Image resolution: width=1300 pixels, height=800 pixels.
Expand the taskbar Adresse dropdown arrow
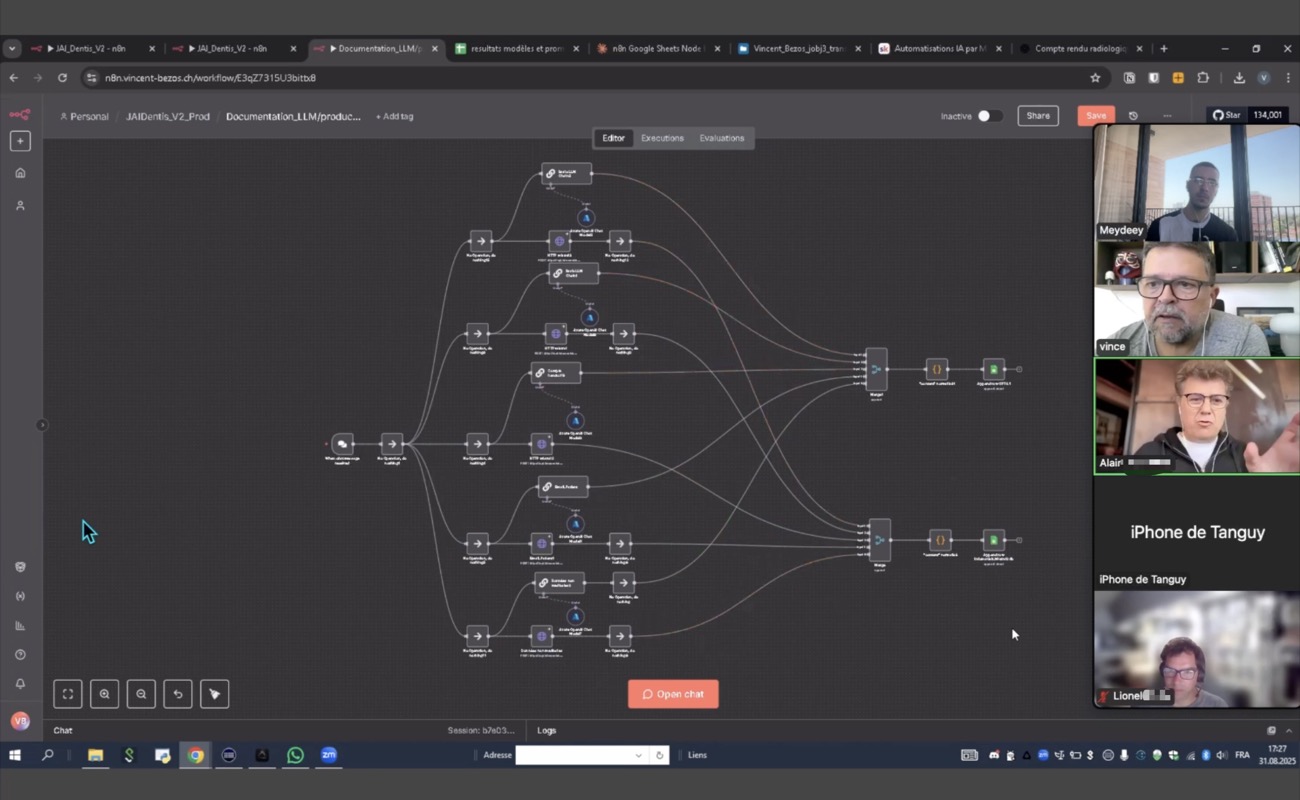click(x=638, y=755)
